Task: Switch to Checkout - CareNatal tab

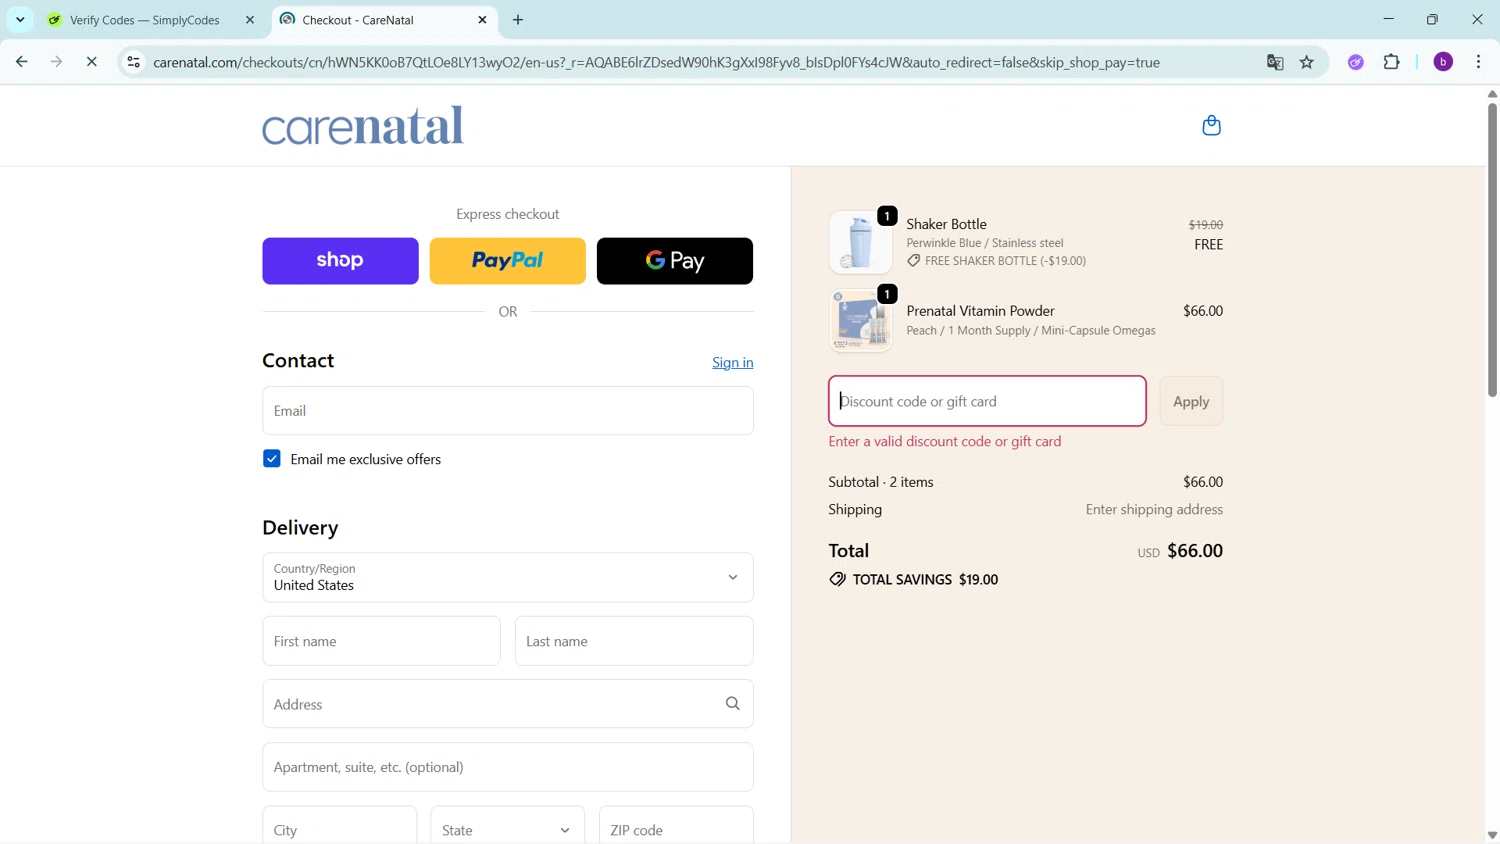Action: (357, 20)
